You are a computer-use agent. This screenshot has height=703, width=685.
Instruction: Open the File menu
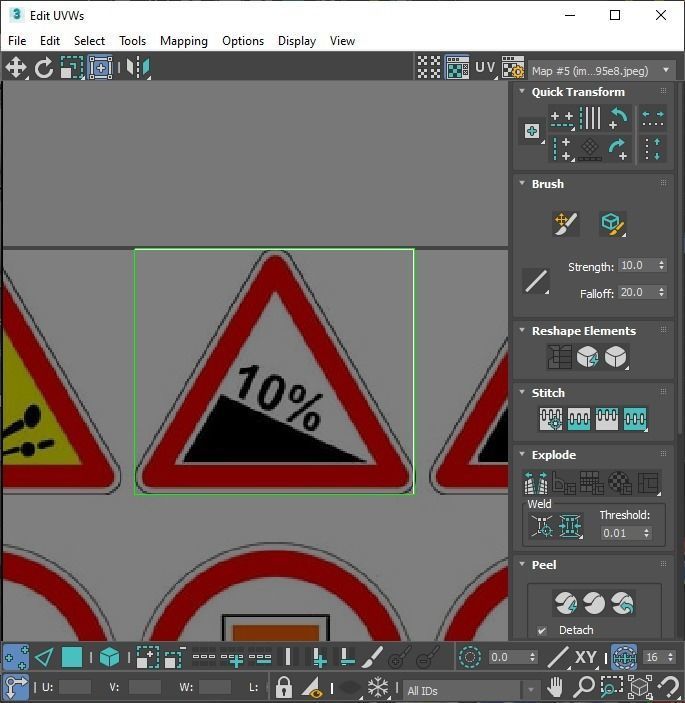click(17, 41)
